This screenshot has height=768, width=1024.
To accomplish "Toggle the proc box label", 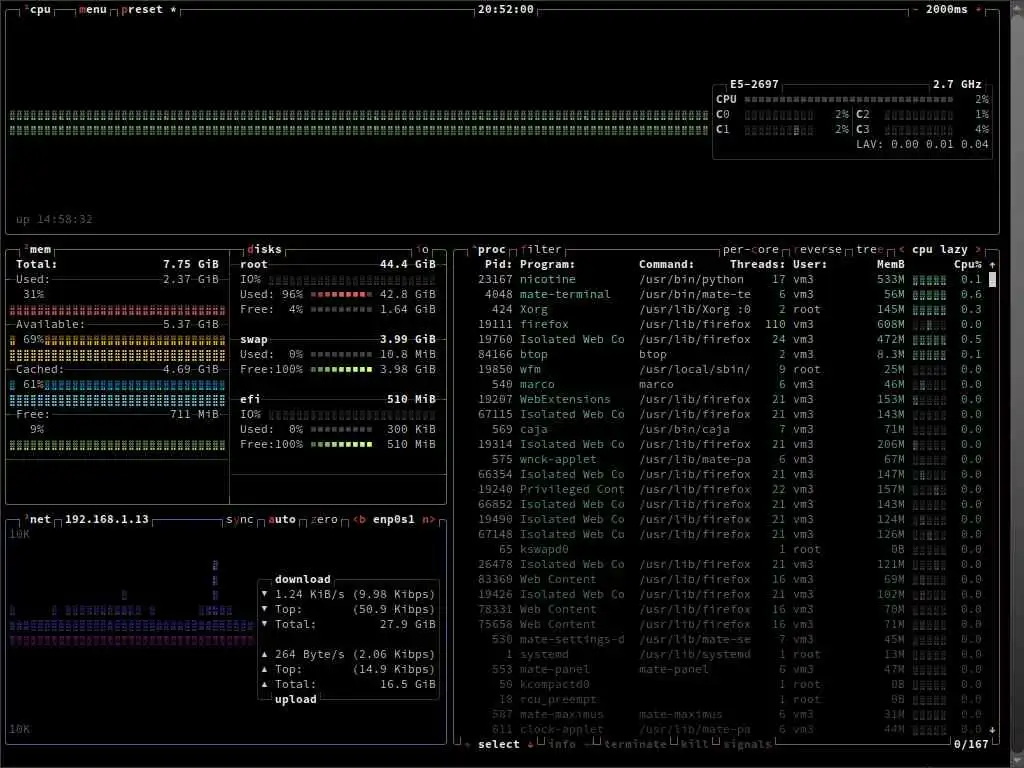I will 490,249.
